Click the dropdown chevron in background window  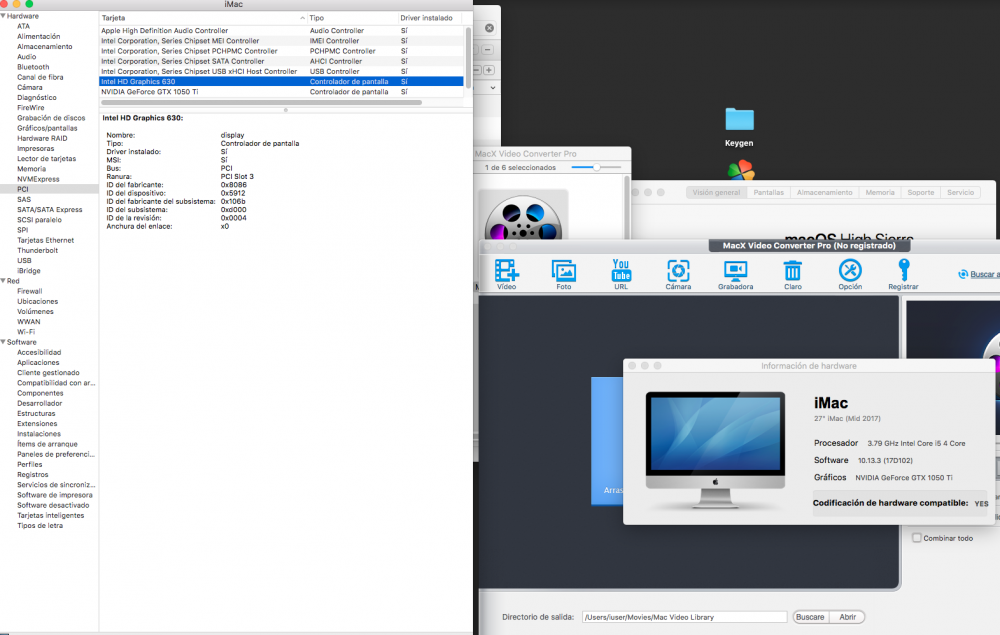coord(492,87)
